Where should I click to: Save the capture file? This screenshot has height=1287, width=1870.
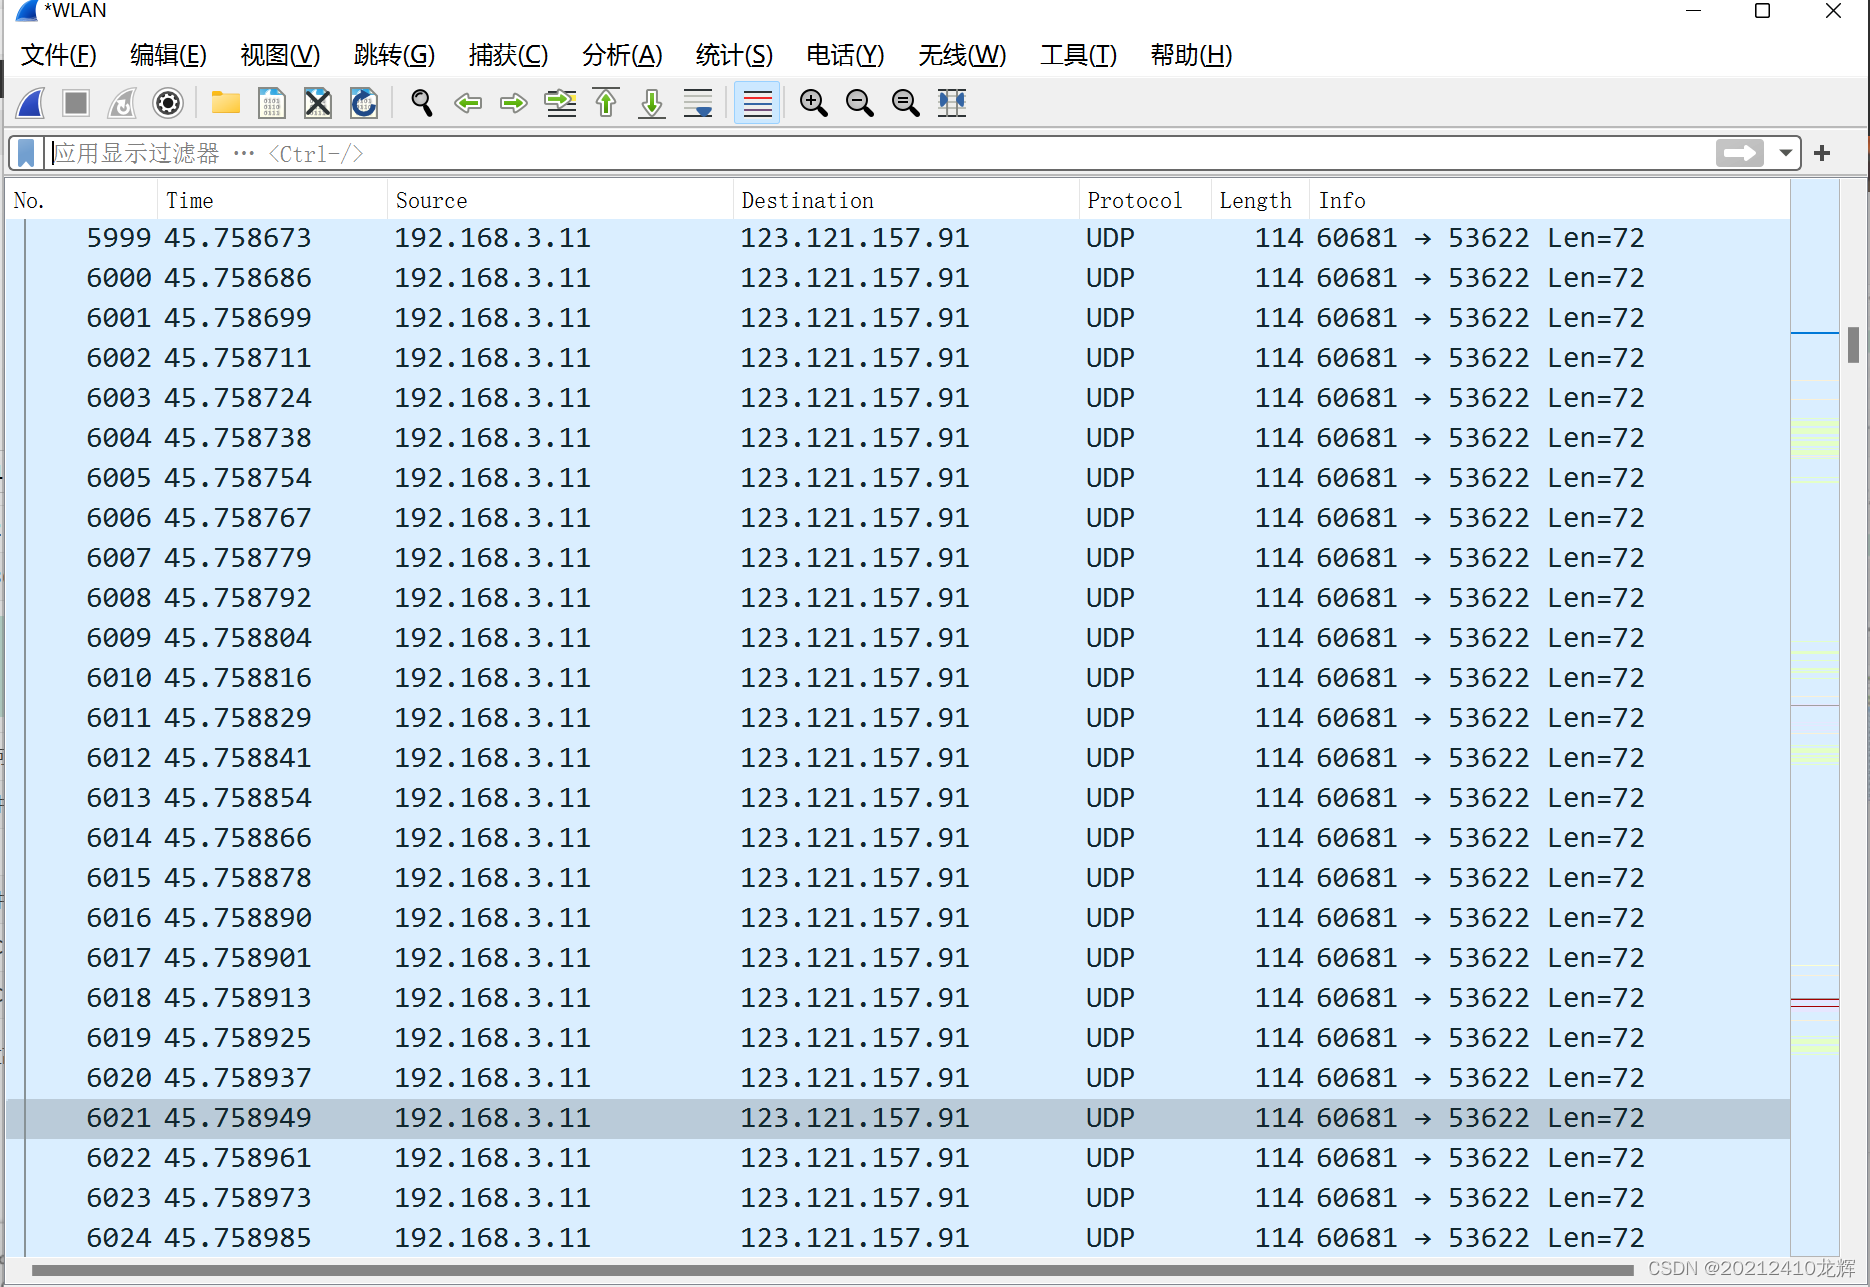pyautogui.click(x=272, y=103)
